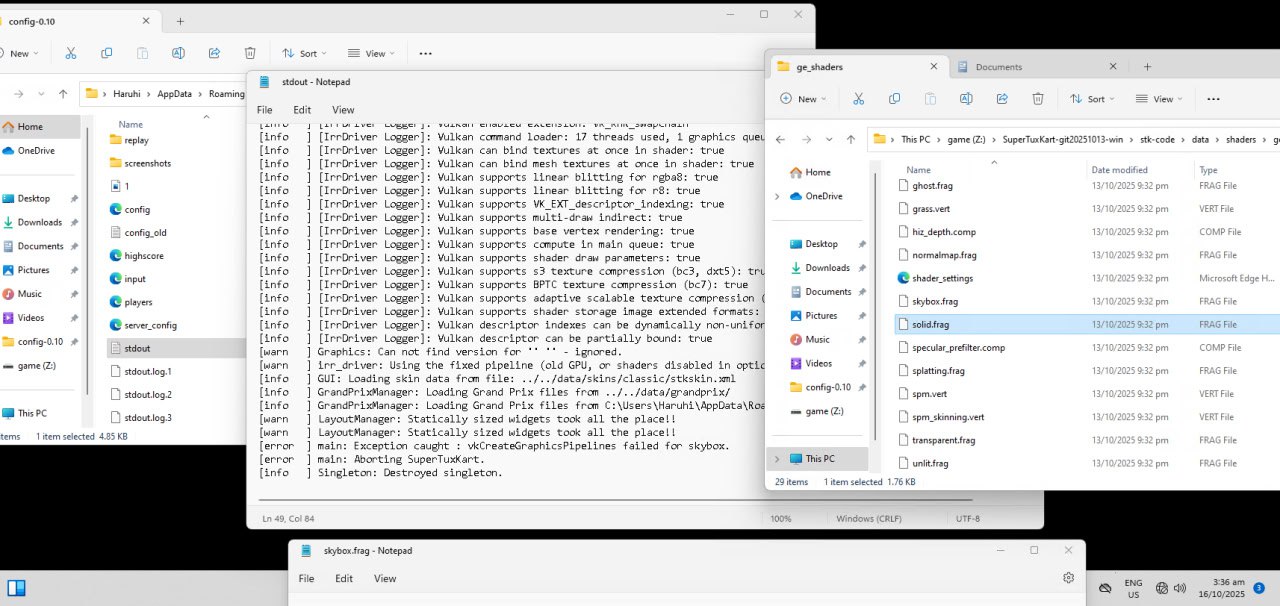Add a new tab in ge_shaders window
This screenshot has width=1280, height=606.
pos(1147,67)
